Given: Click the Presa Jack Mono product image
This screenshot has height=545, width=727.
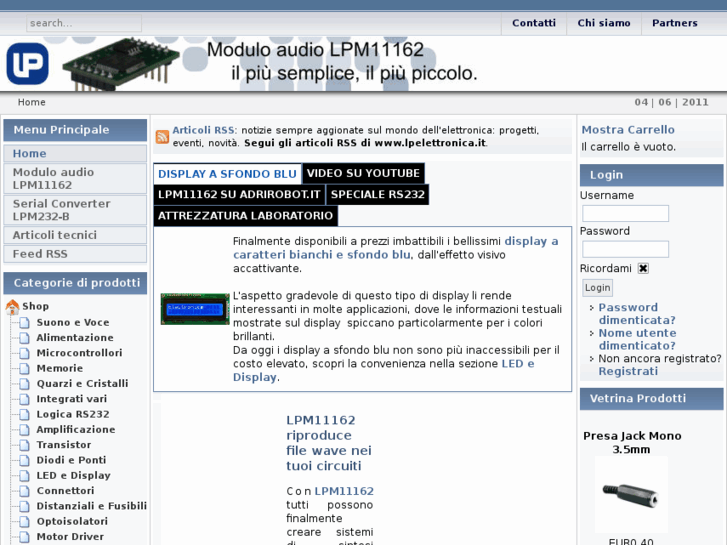Looking at the screenshot, I should click(631, 494).
